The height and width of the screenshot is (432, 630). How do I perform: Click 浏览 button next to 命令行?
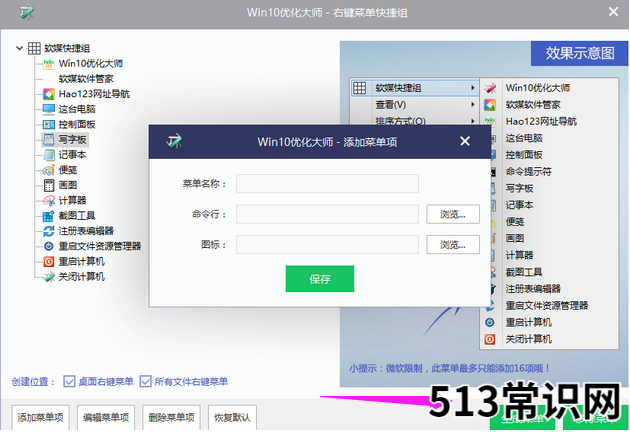tap(453, 214)
